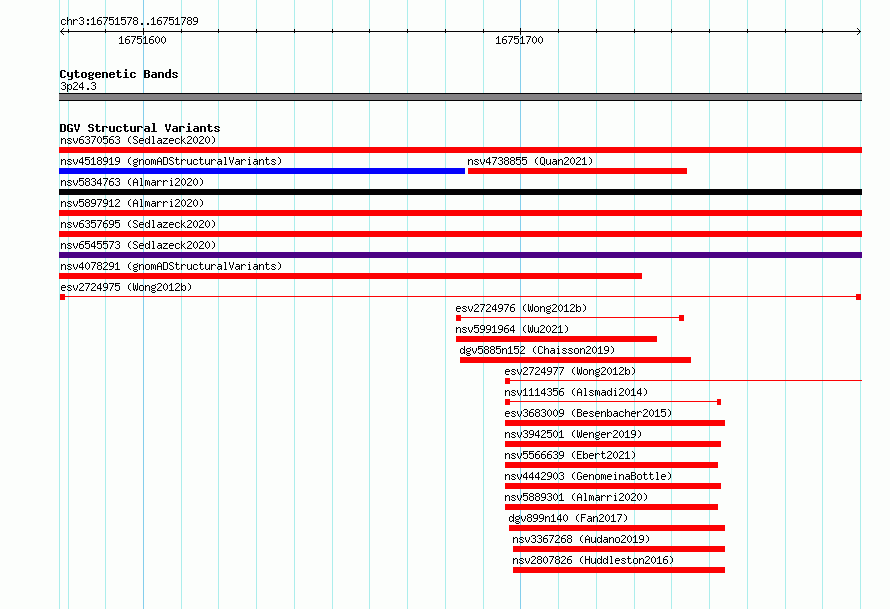The height and width of the screenshot is (609, 890).
Task: Open variant nsv3367268 (Audano2019) label
Action: coord(581,539)
